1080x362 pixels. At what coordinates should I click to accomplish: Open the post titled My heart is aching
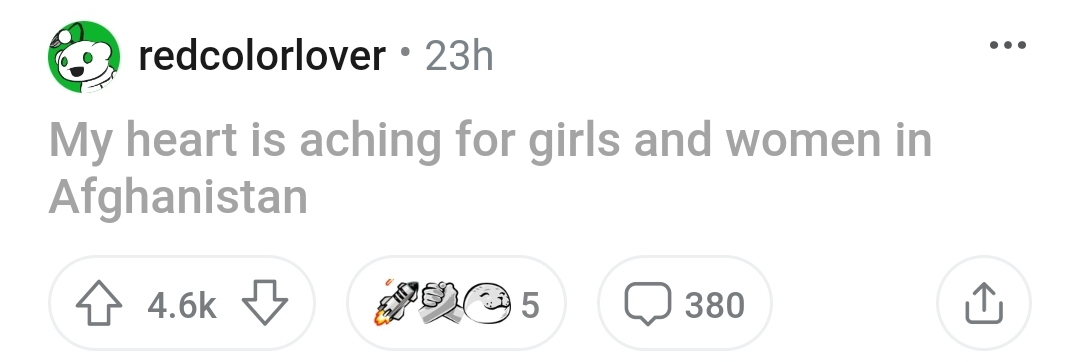pyautogui.click(x=490, y=169)
